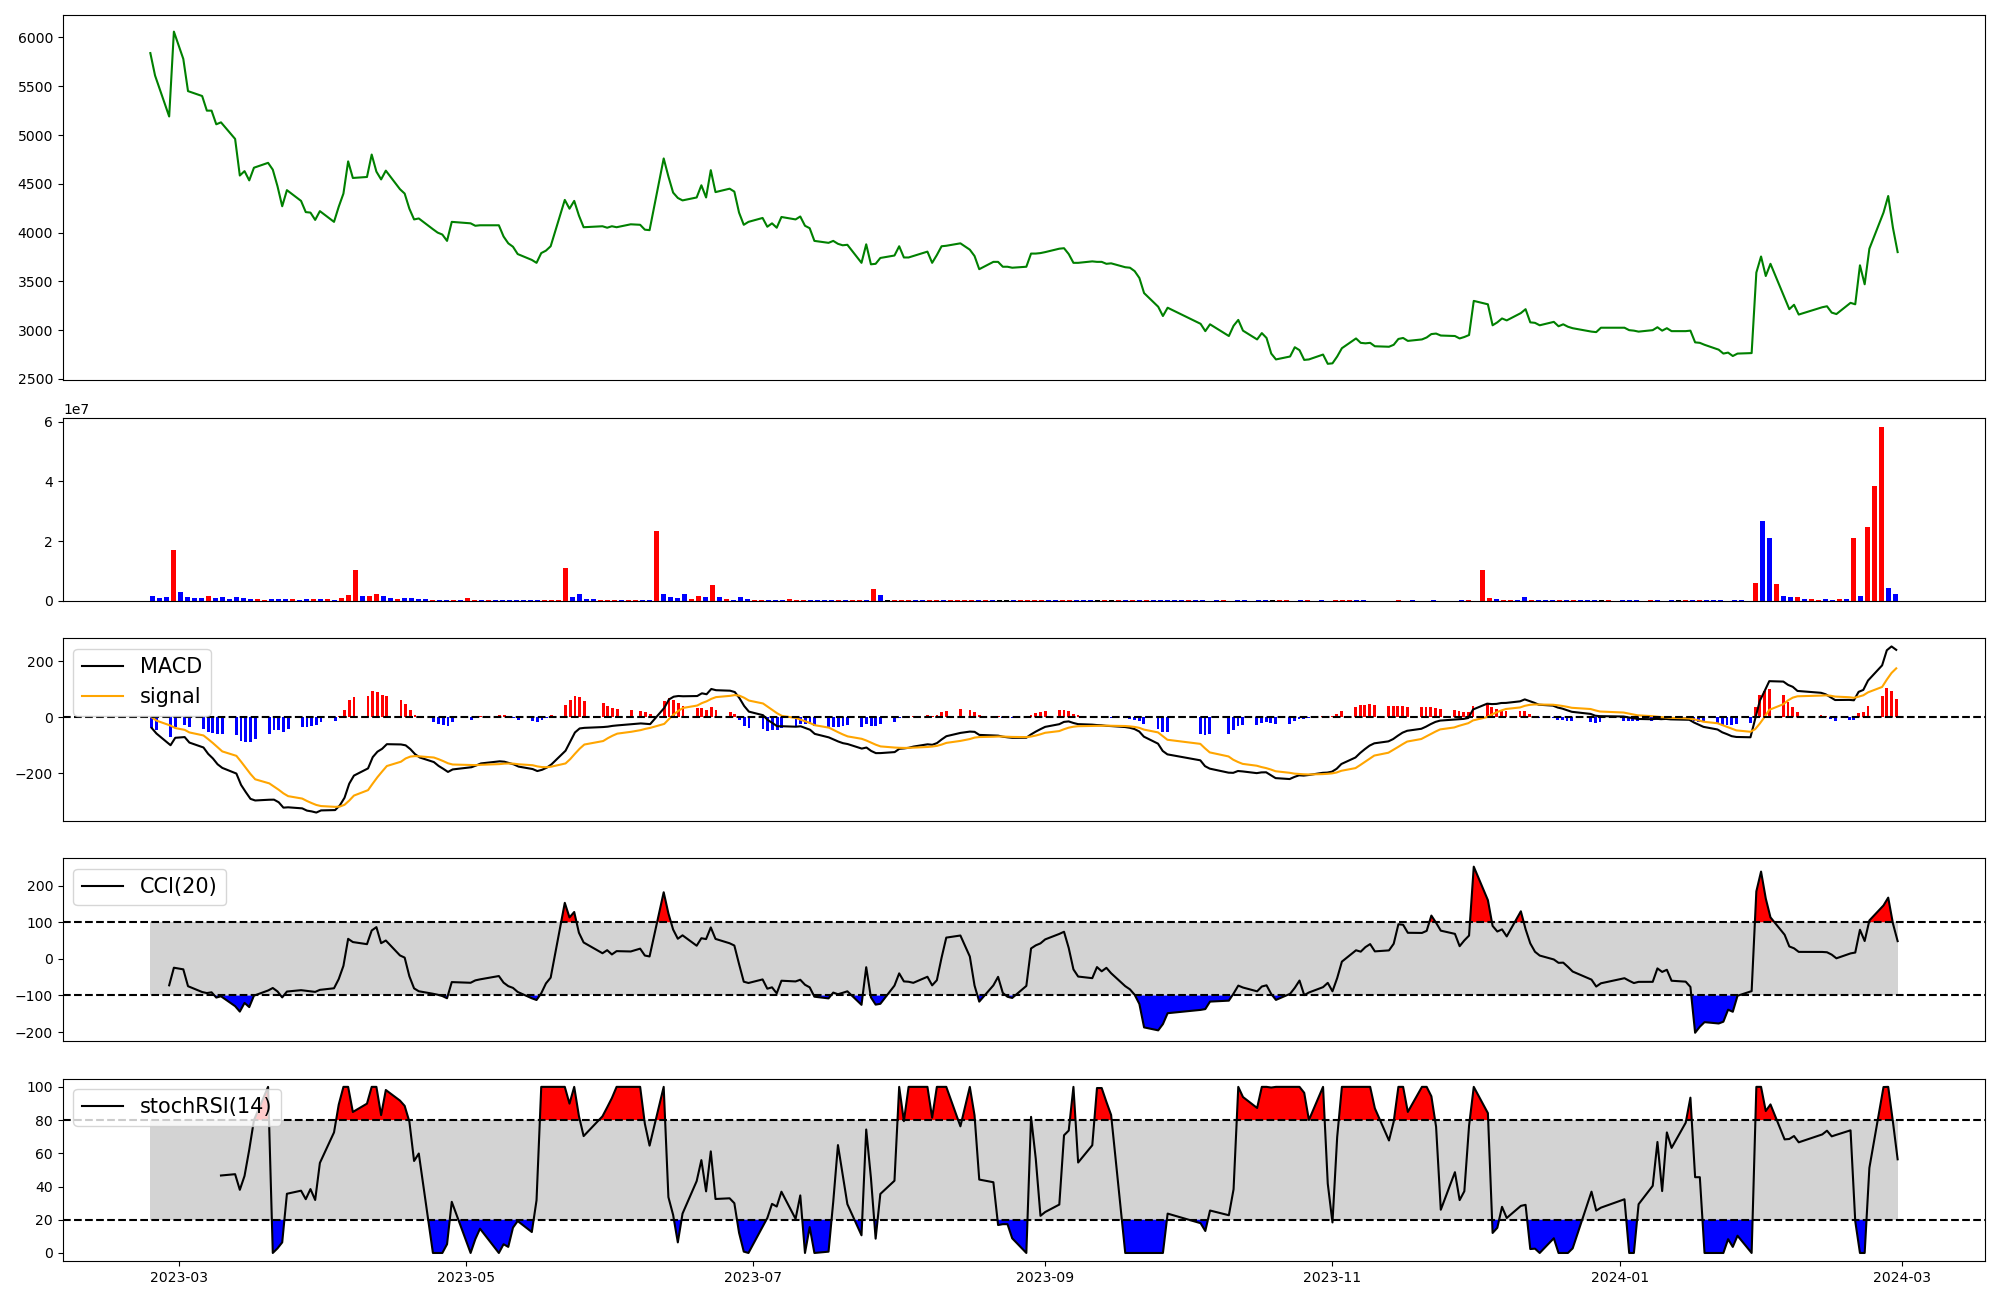2000x1300 pixels.
Task: Click the orange signal line legend sample
Action: [x=102, y=696]
